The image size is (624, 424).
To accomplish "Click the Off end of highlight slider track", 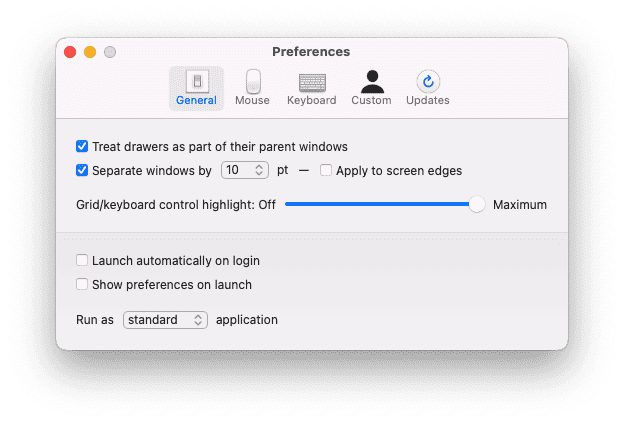I will click(x=288, y=204).
